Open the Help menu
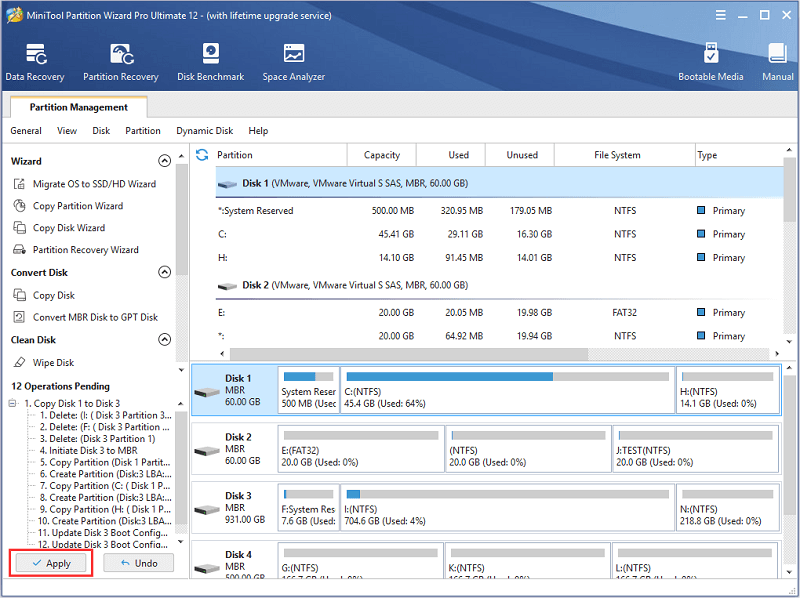This screenshot has height=598, width=800. coord(258,131)
